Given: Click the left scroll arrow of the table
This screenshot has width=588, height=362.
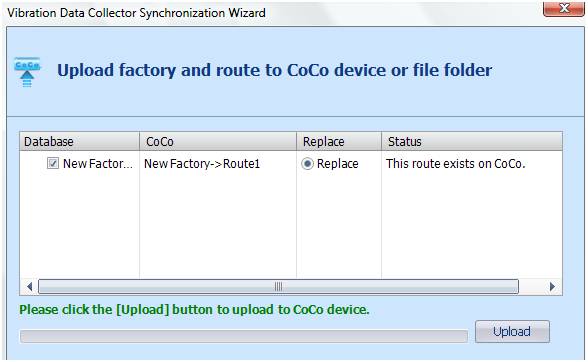Looking at the screenshot, I should pyautogui.click(x=29, y=287).
